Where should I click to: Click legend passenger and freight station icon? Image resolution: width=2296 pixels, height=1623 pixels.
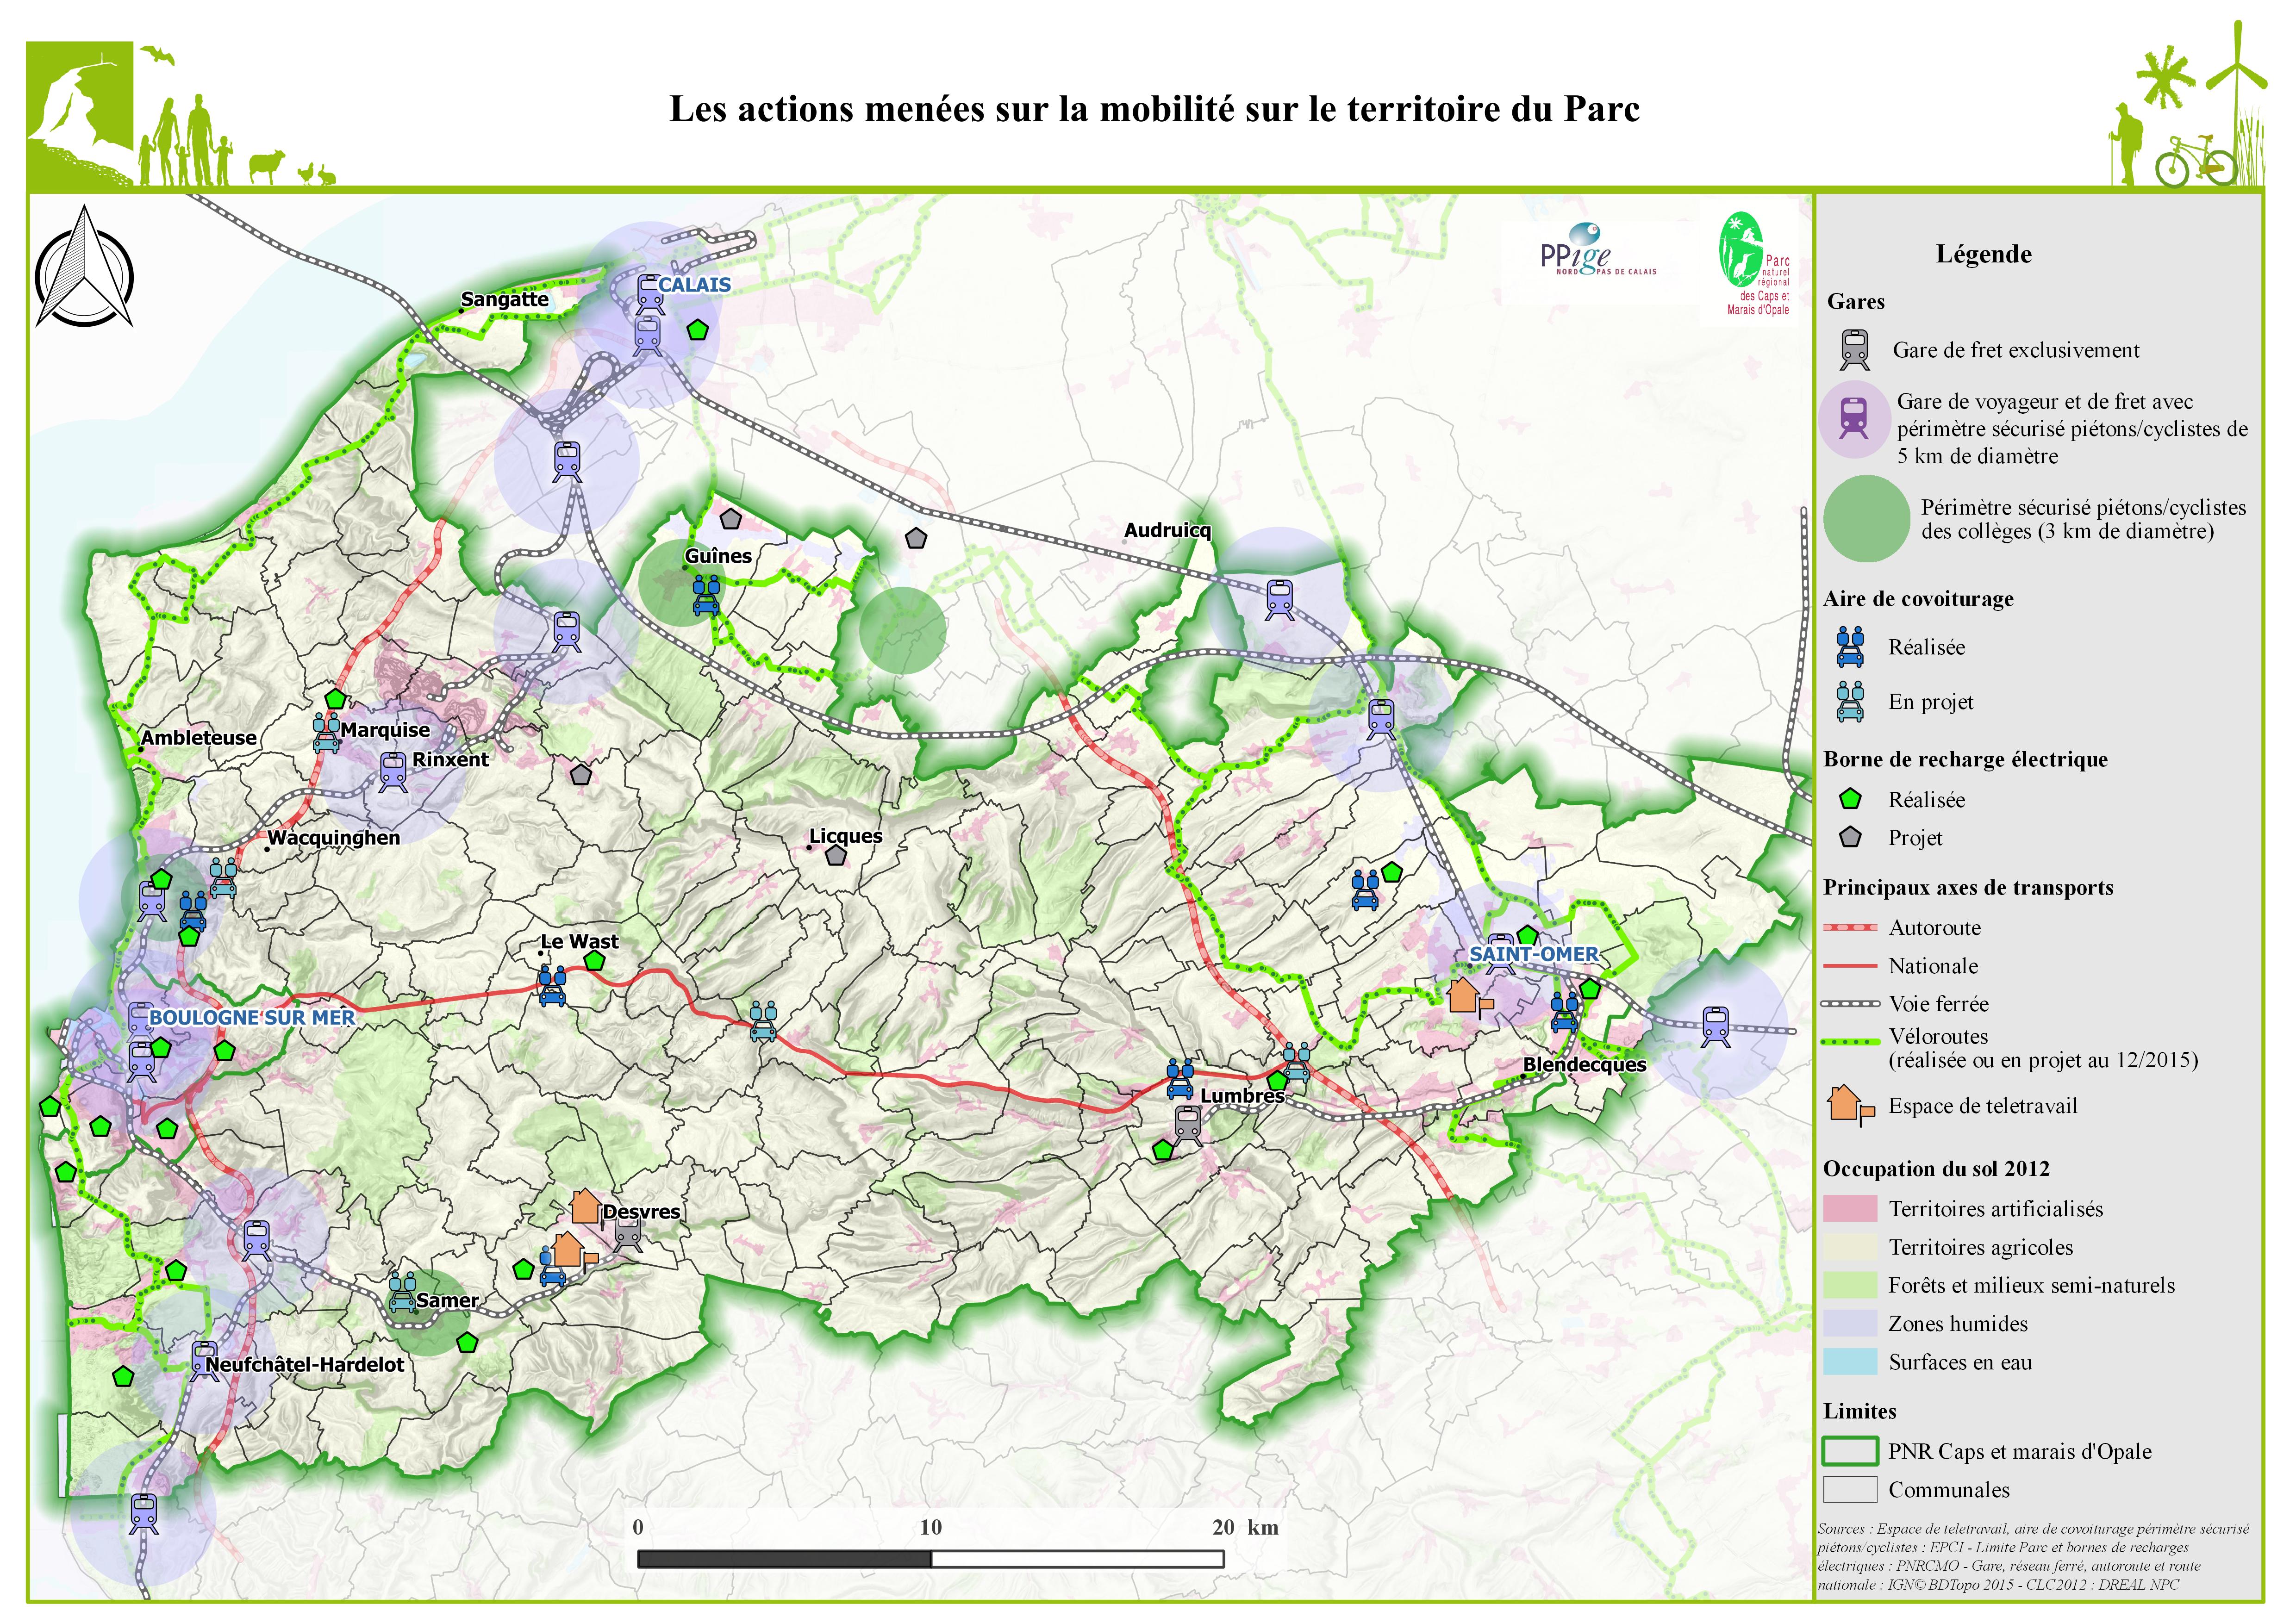[1853, 418]
